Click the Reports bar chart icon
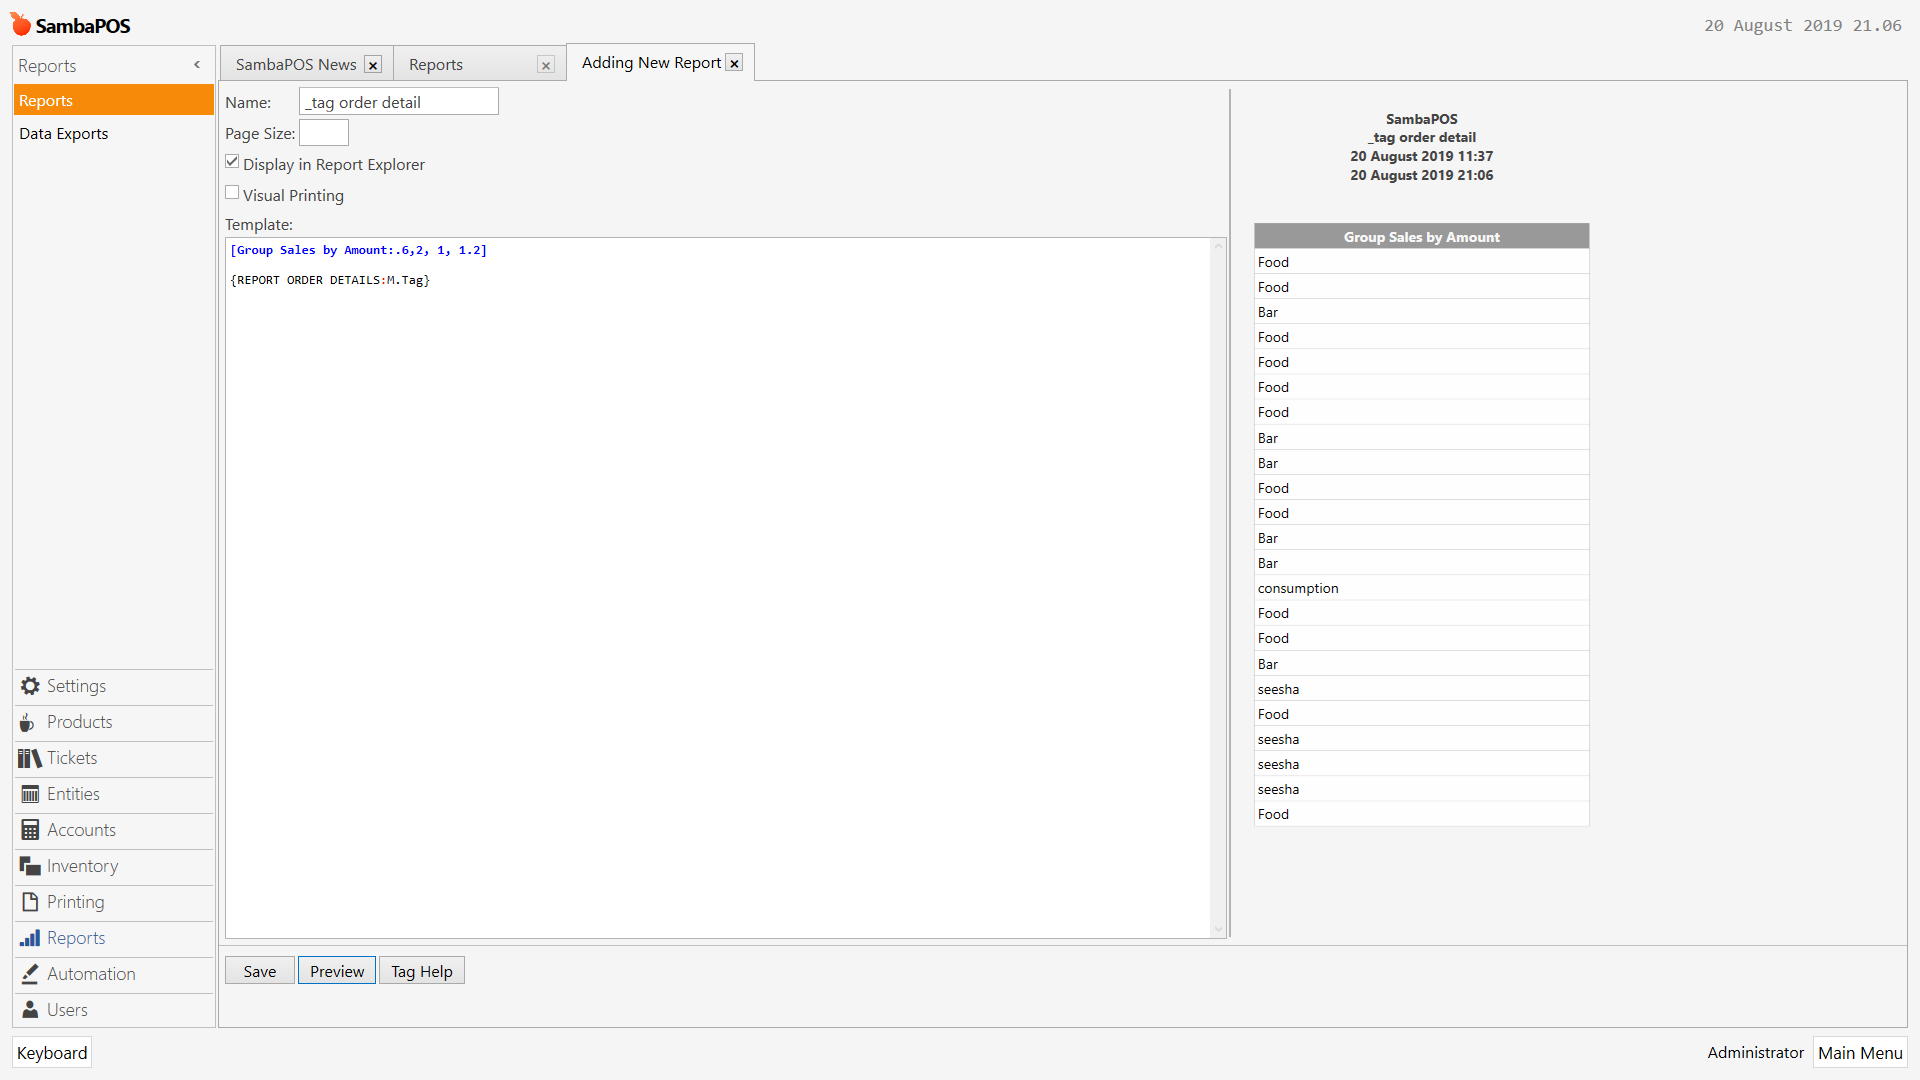The width and height of the screenshot is (1920, 1080). coord(30,938)
